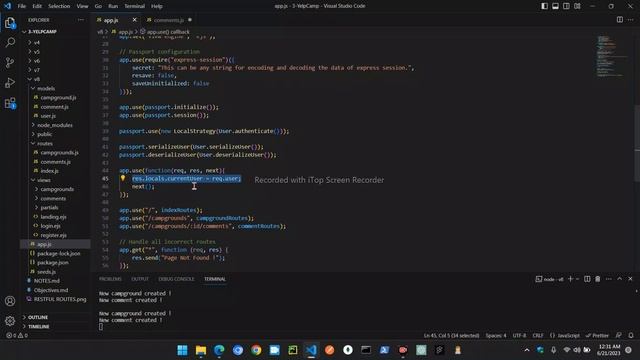This screenshot has width=640, height=360.
Task: Toggle bottom panel layout button
Action: click(x=556, y=6)
